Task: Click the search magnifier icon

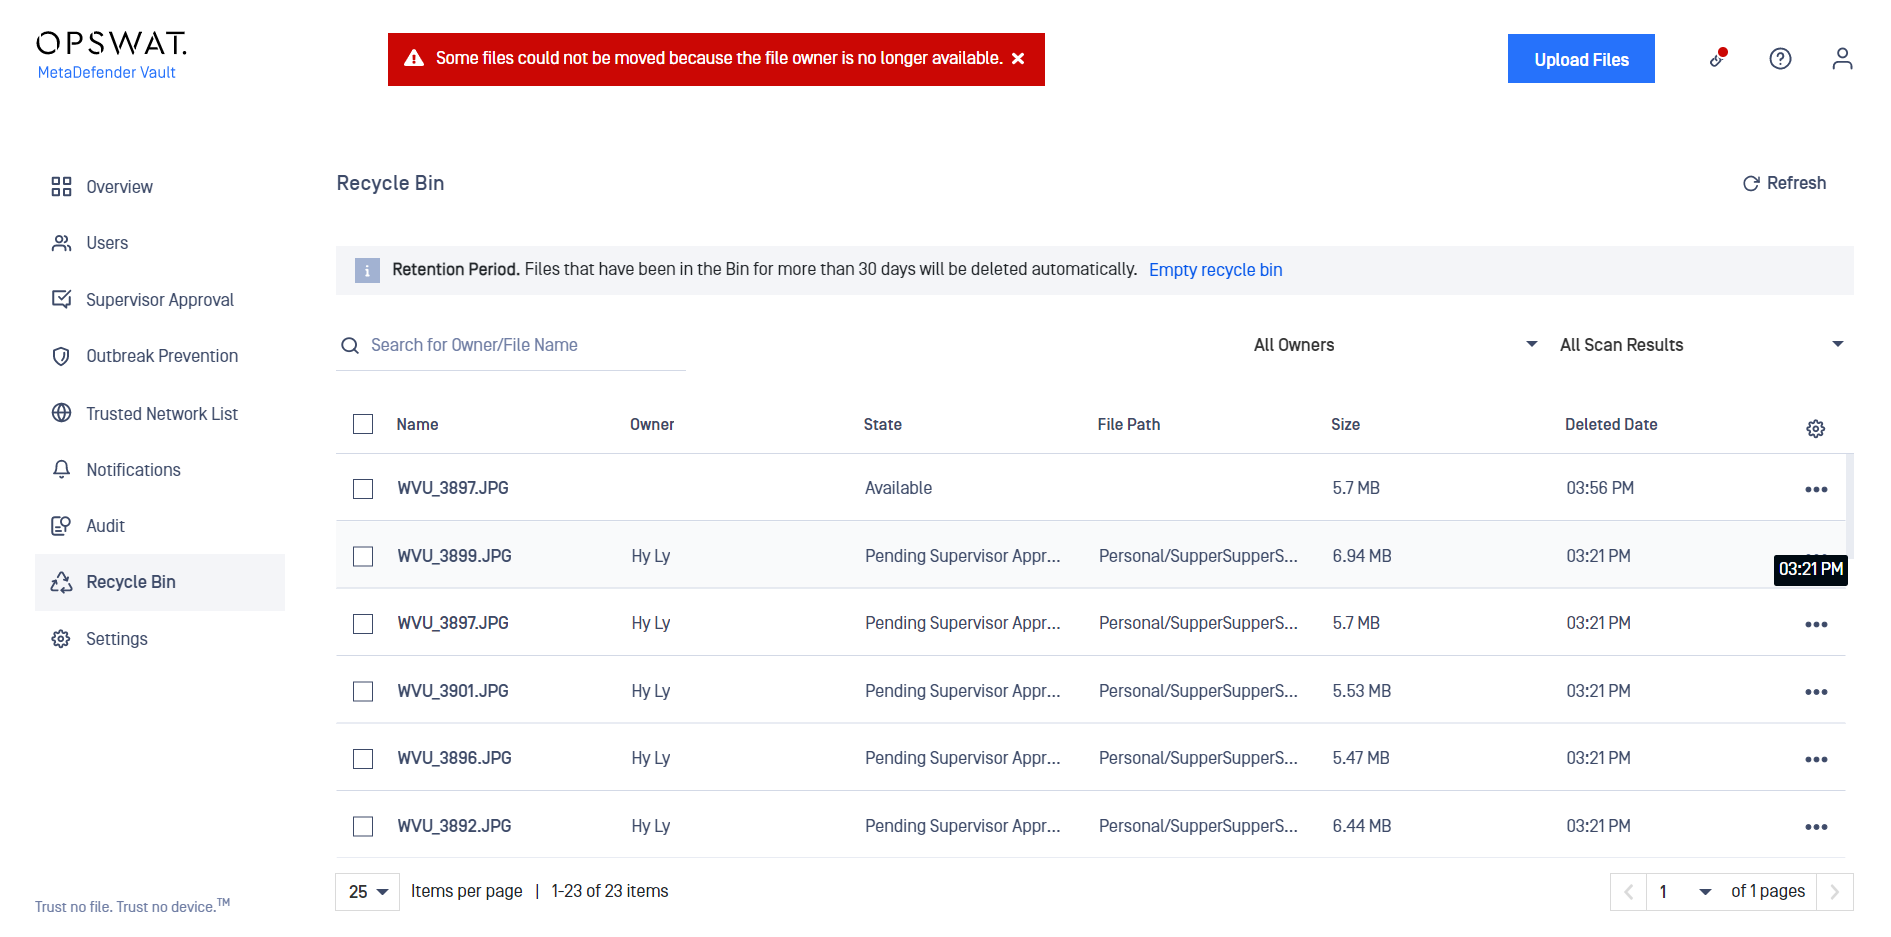Action: pyautogui.click(x=350, y=346)
